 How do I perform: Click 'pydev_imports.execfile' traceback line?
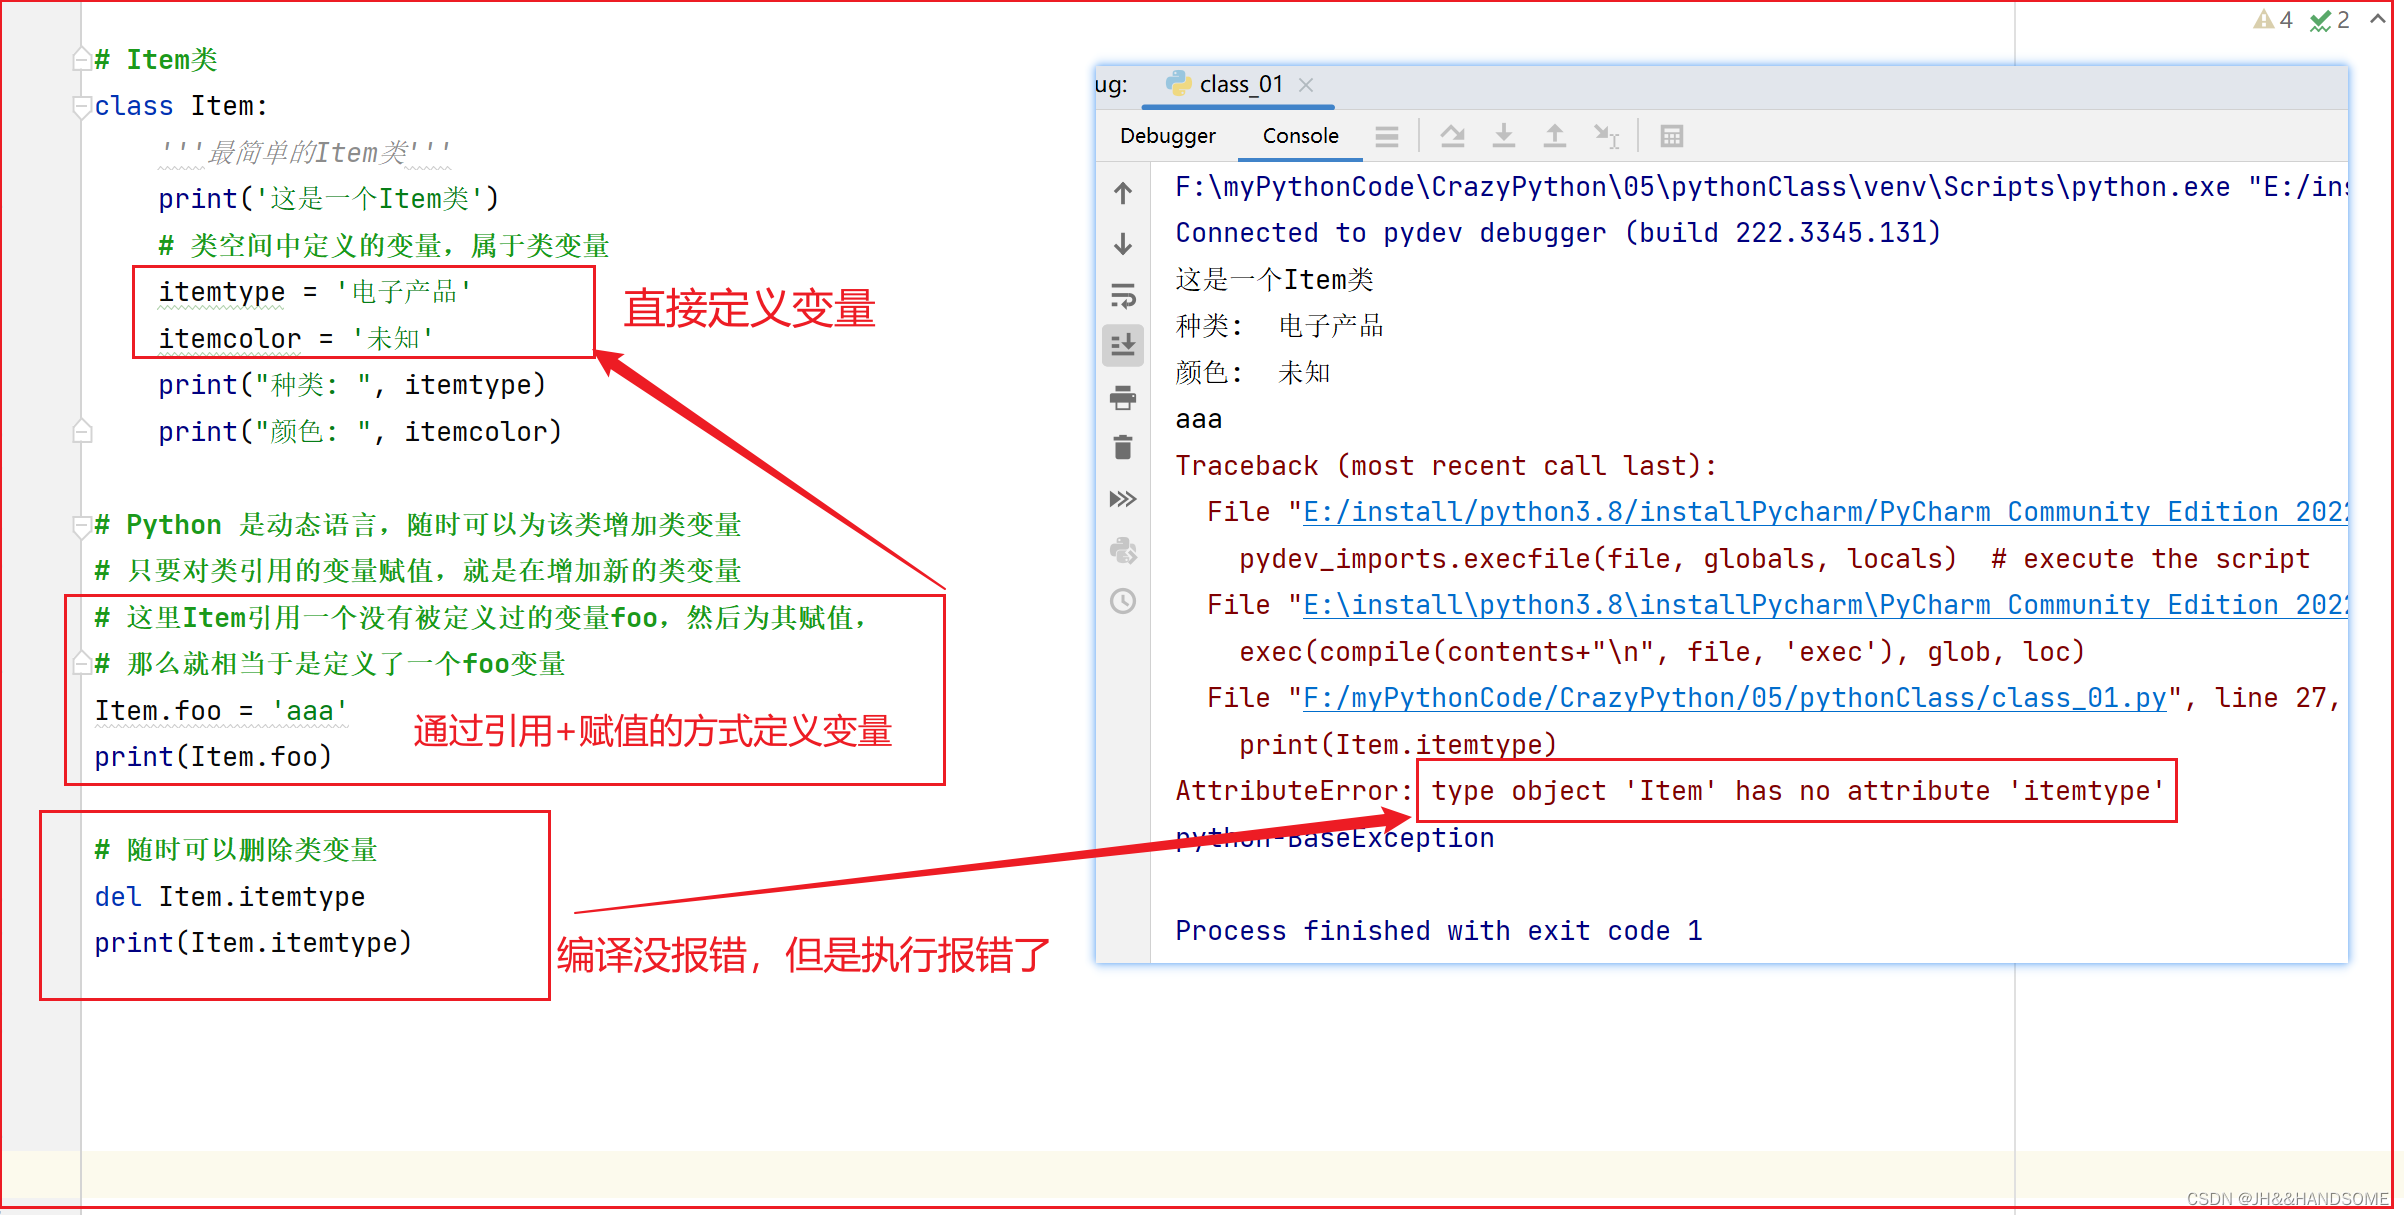(1775, 559)
